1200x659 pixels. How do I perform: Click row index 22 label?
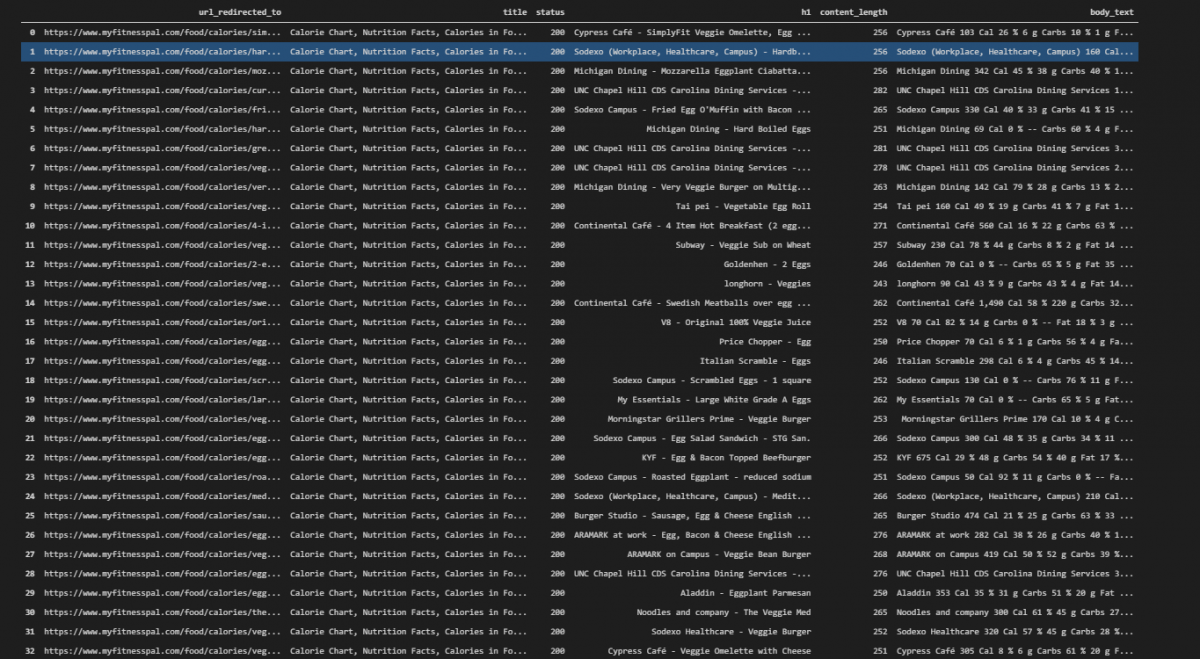30,457
